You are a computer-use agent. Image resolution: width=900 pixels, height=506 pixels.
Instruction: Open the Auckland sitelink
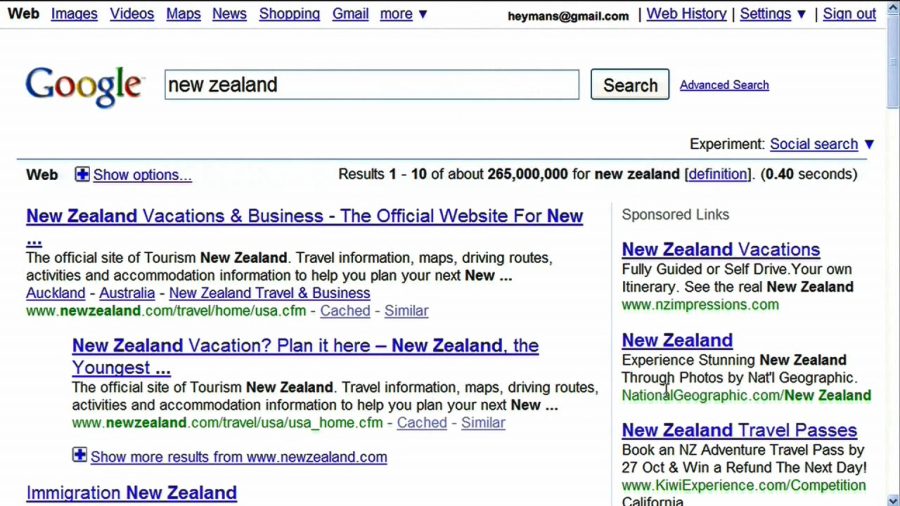click(56, 293)
